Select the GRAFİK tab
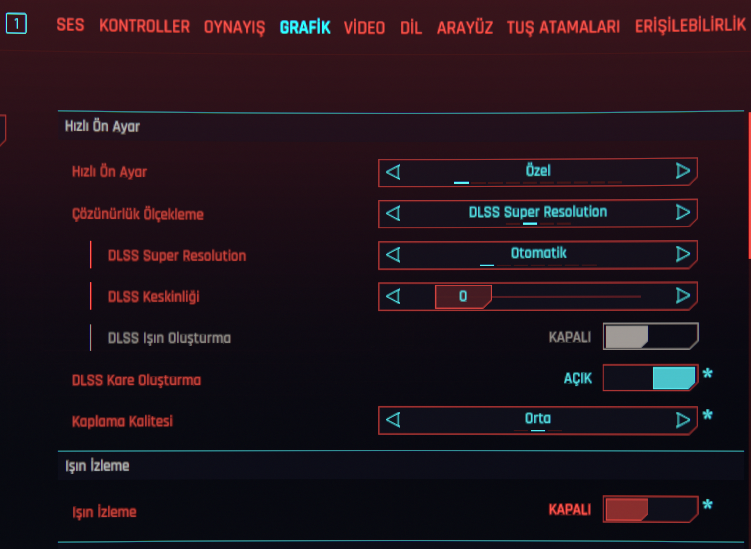751x549 pixels. (305, 28)
